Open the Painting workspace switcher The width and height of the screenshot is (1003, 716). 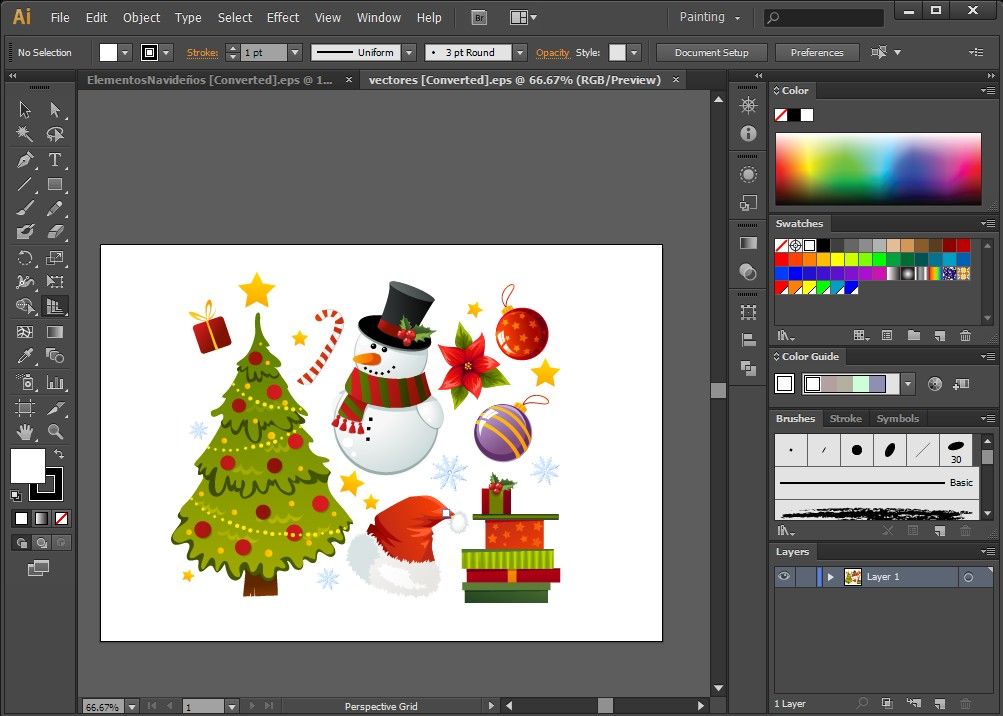click(x=709, y=17)
